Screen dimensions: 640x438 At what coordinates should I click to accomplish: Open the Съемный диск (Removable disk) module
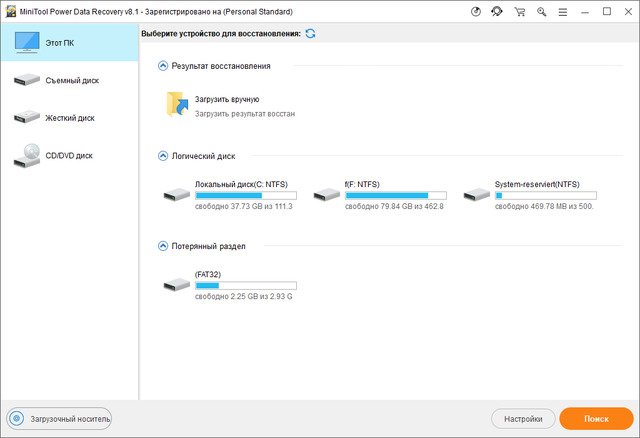tap(69, 80)
